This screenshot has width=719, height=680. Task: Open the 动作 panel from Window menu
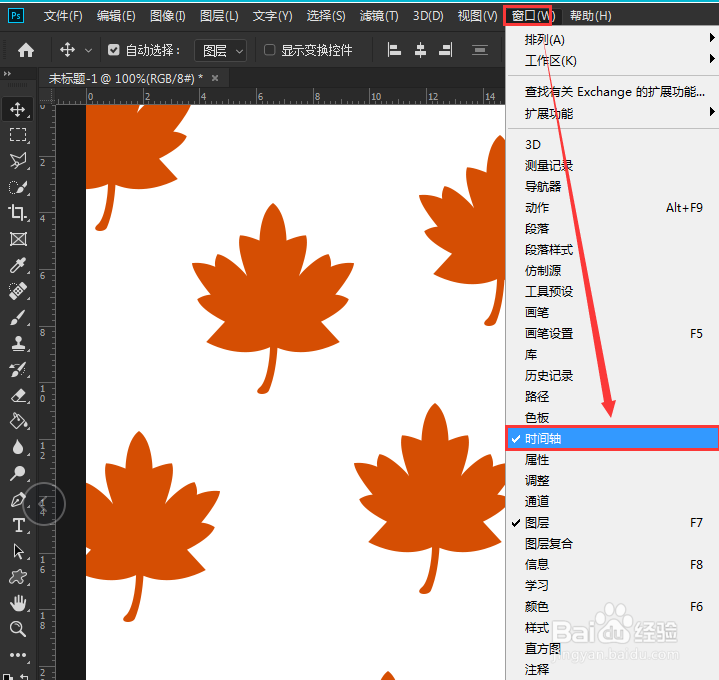(x=612, y=207)
